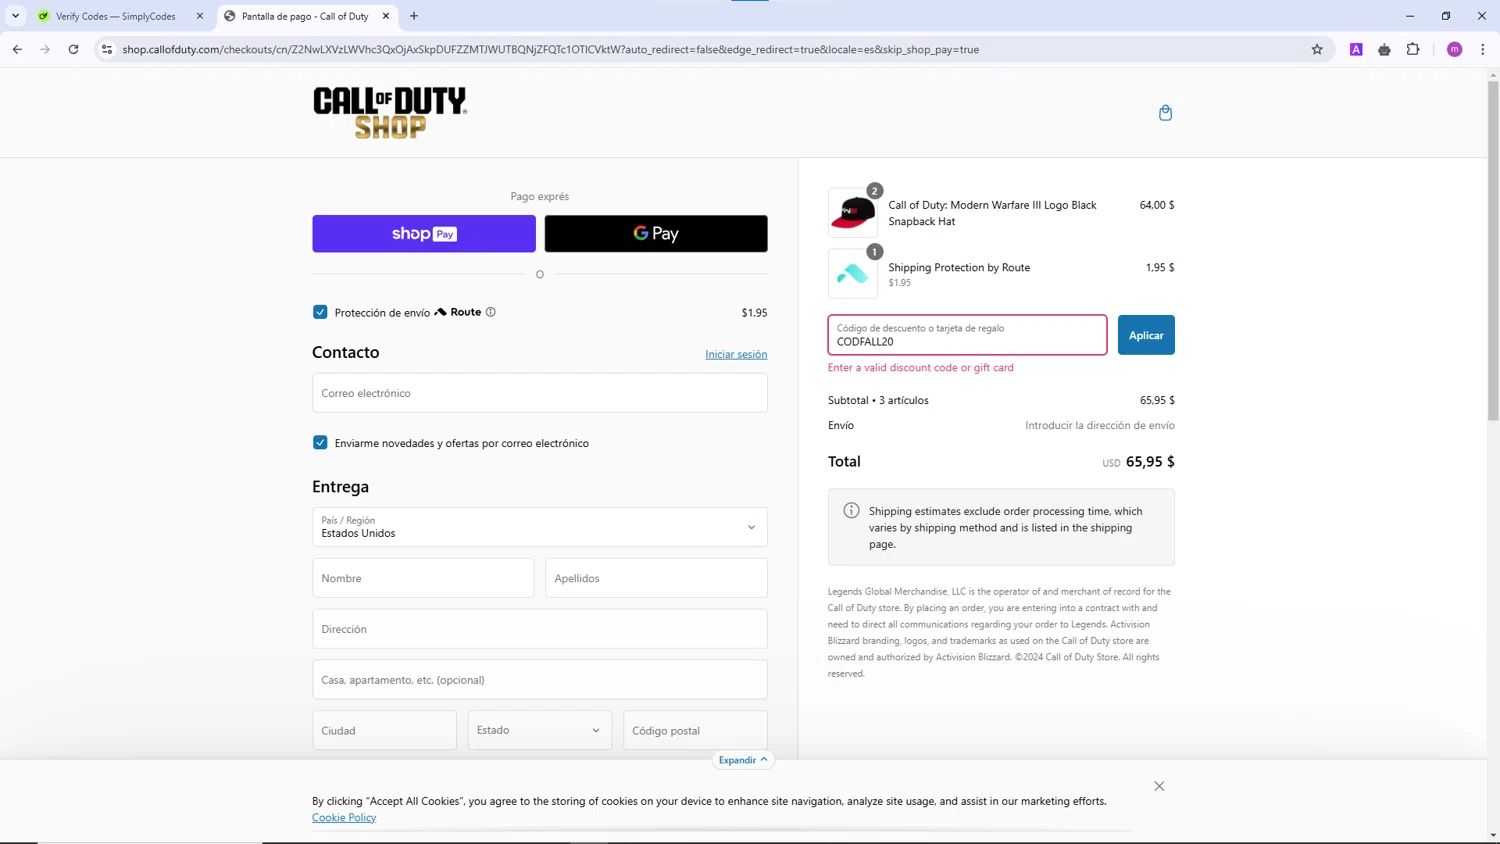Go back with the browser back arrow
This screenshot has height=844, width=1500.
pyautogui.click(x=17, y=49)
